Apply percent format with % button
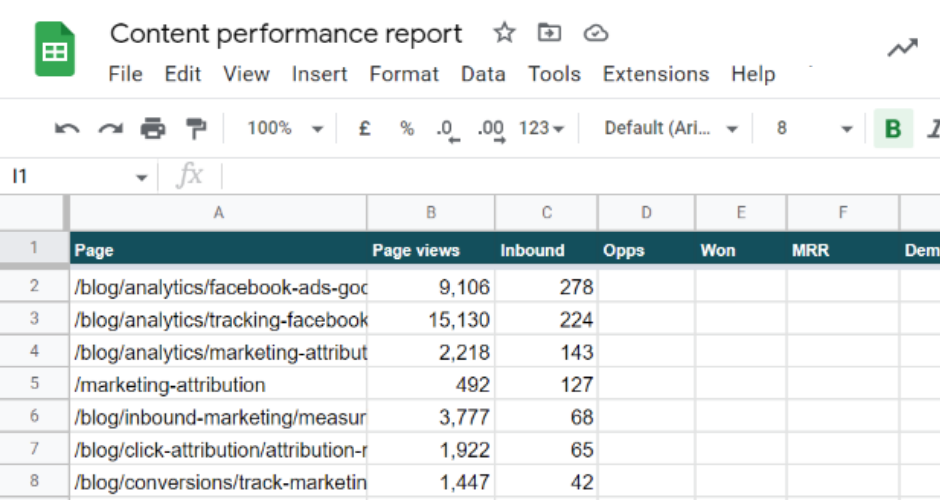 [406, 128]
